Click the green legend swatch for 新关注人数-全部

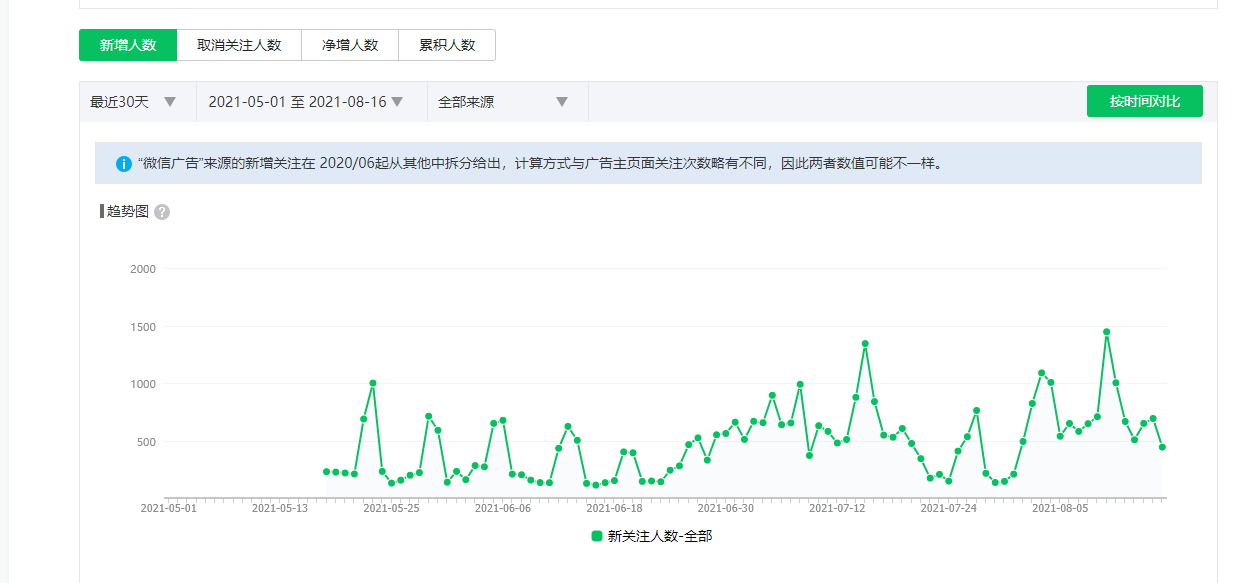(x=597, y=536)
